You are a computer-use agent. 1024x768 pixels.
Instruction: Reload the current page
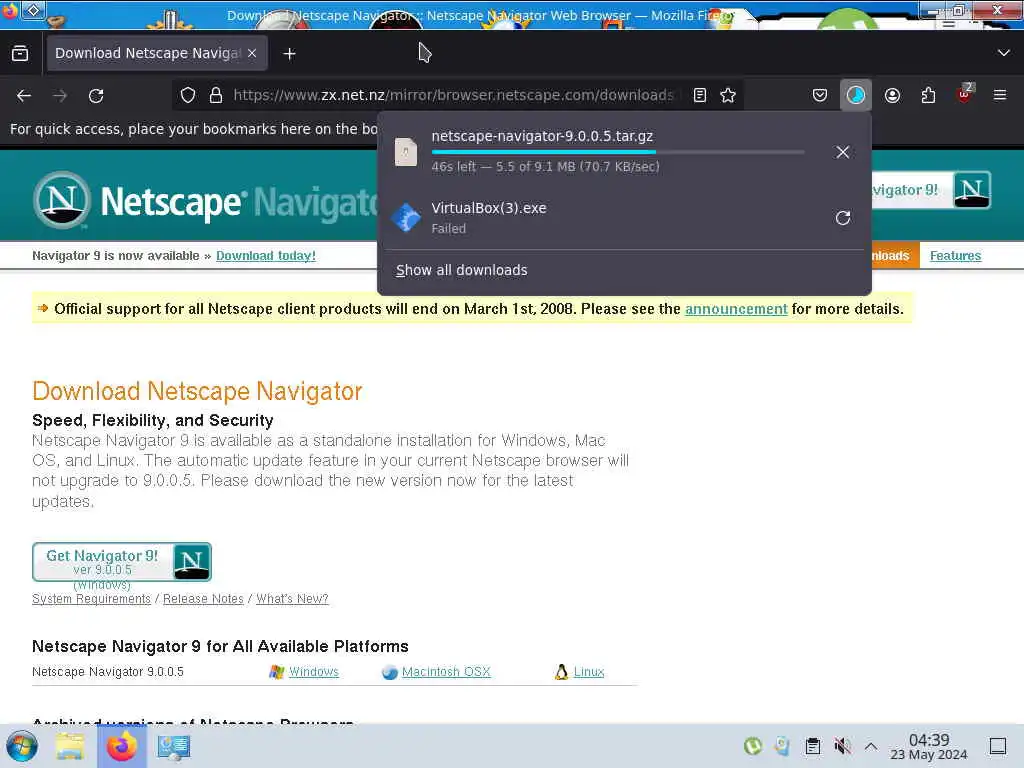96,96
